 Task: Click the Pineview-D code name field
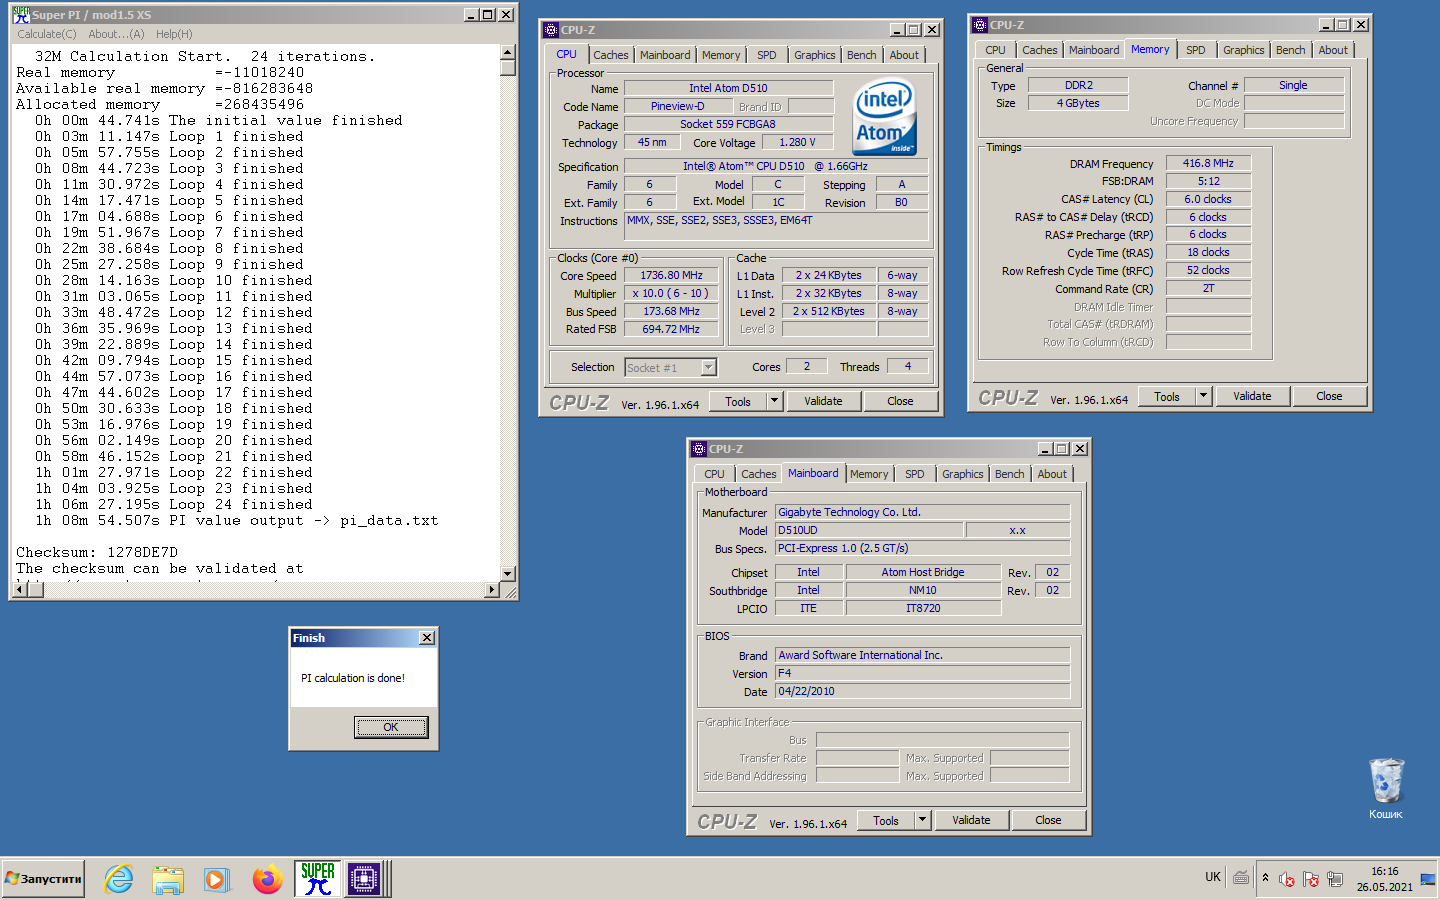click(x=678, y=106)
